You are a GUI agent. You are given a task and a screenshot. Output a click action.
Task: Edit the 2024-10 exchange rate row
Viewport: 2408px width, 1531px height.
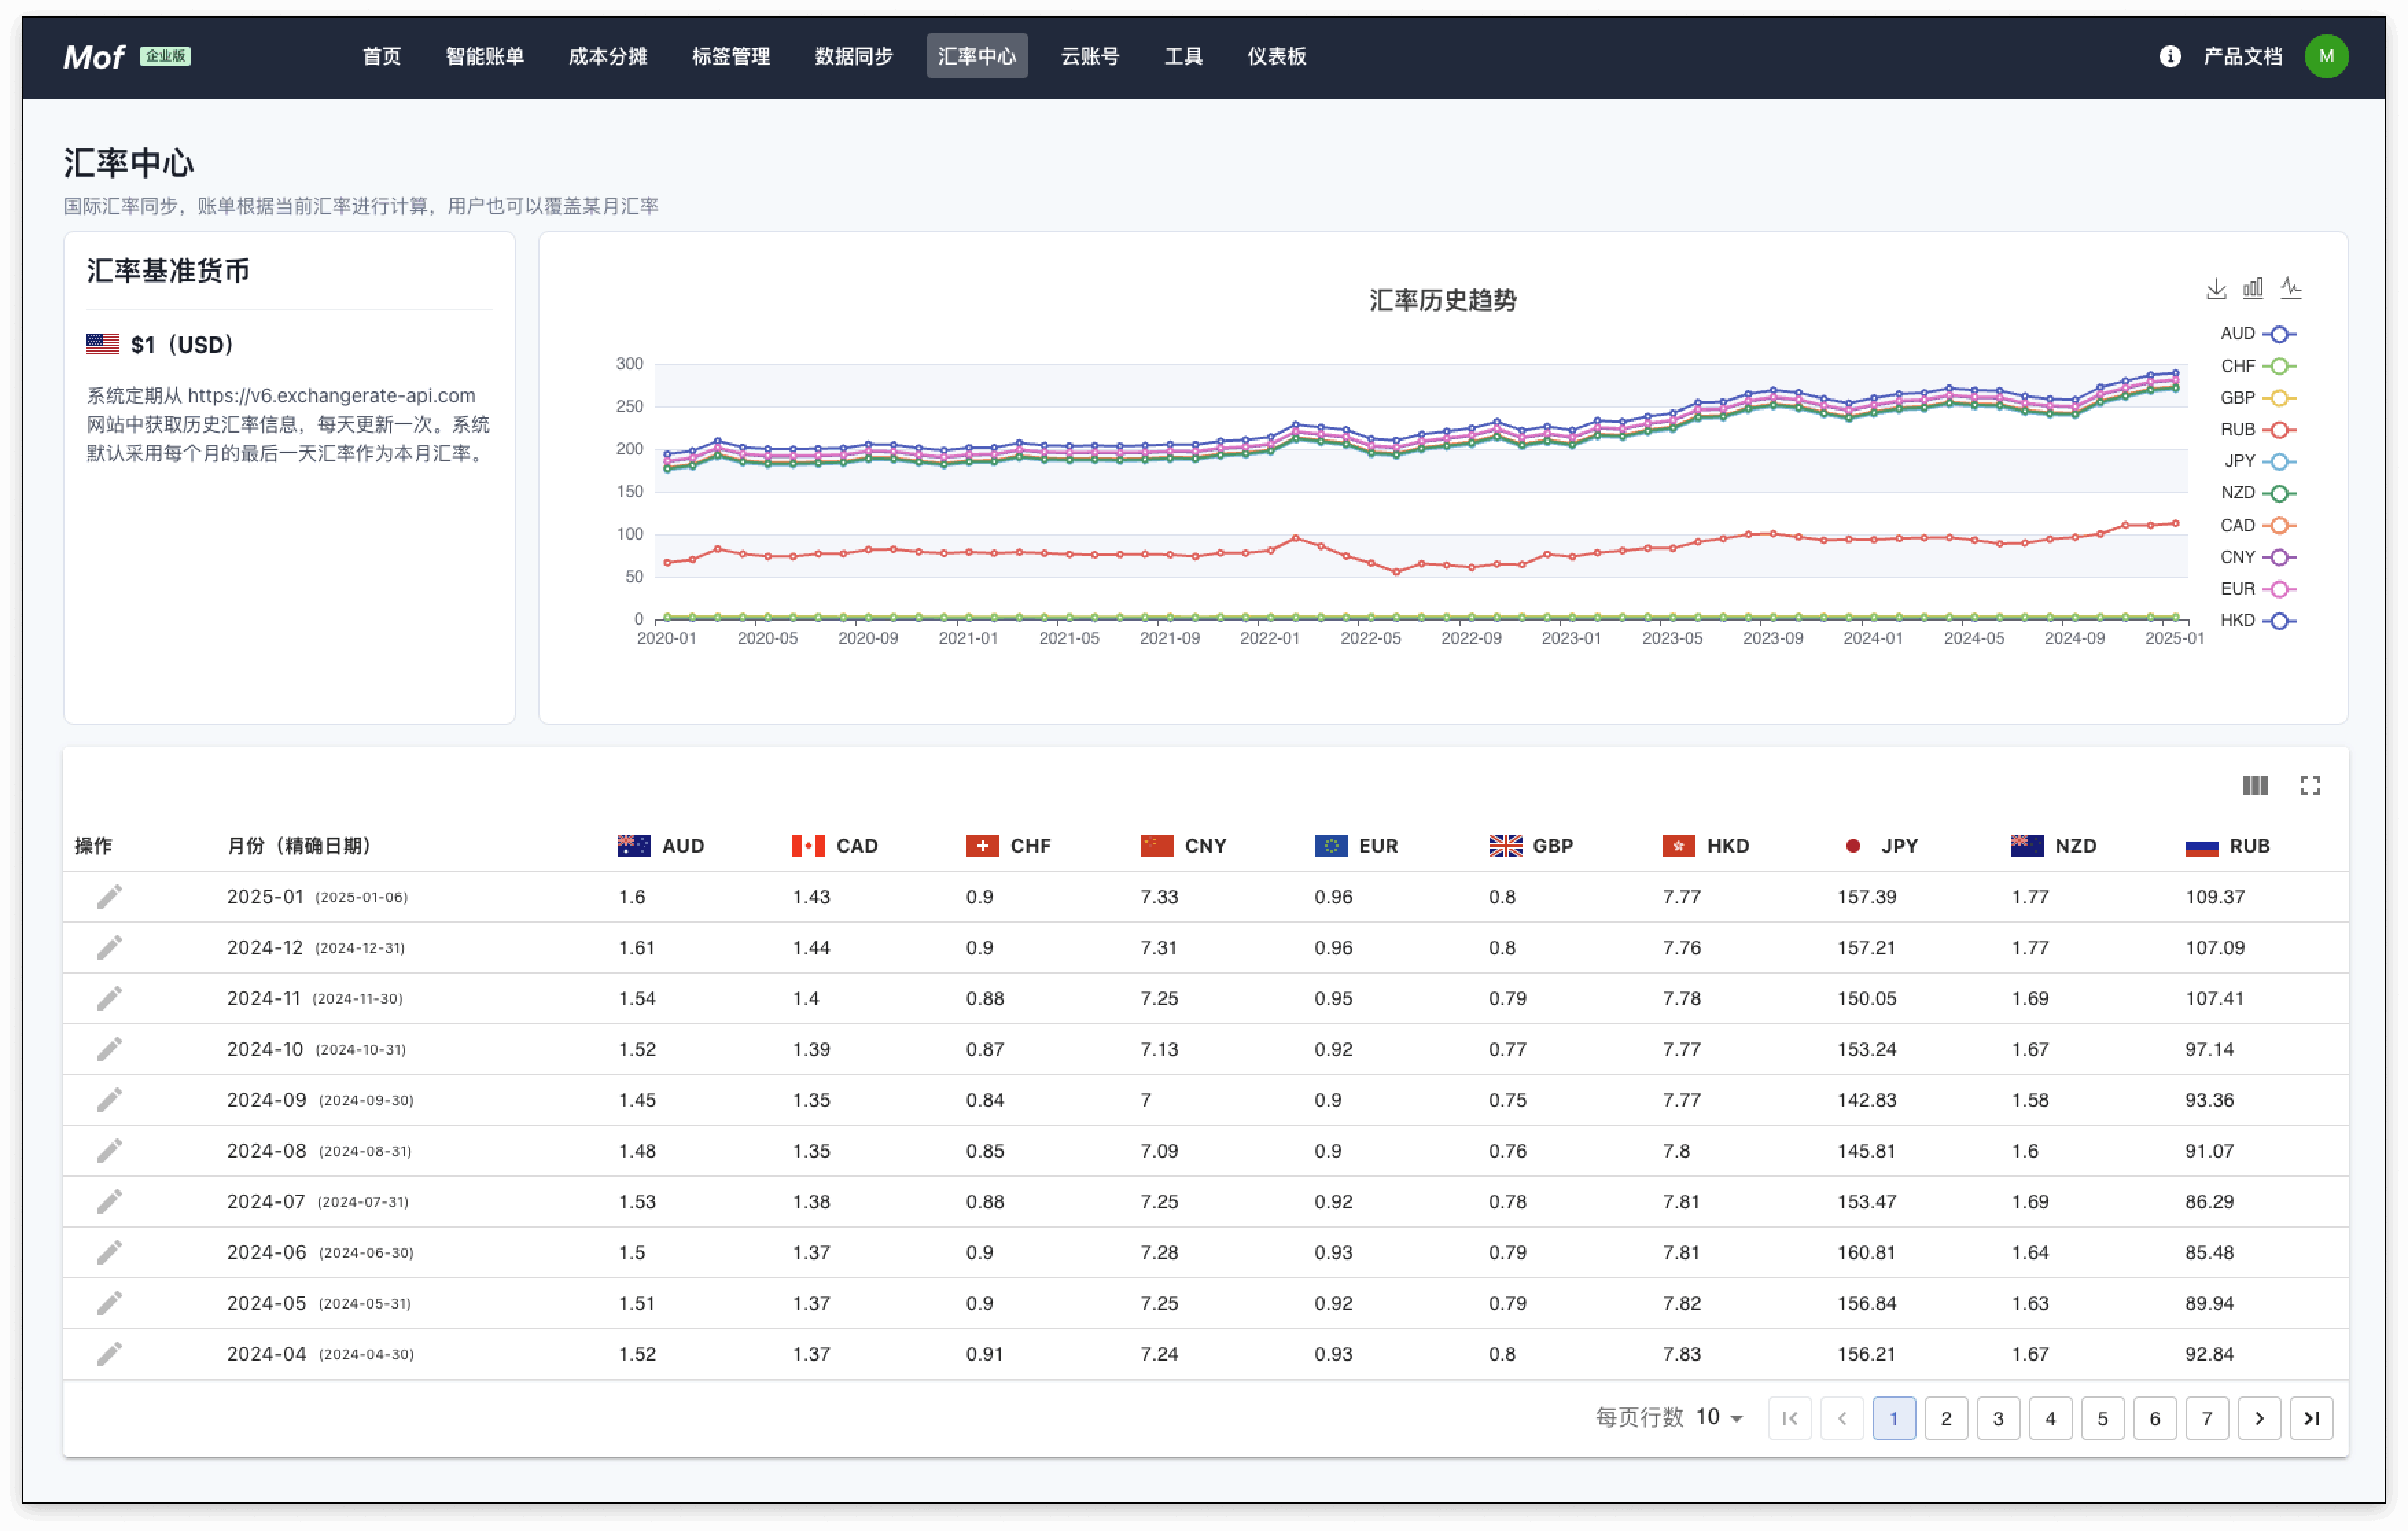pos(109,1050)
